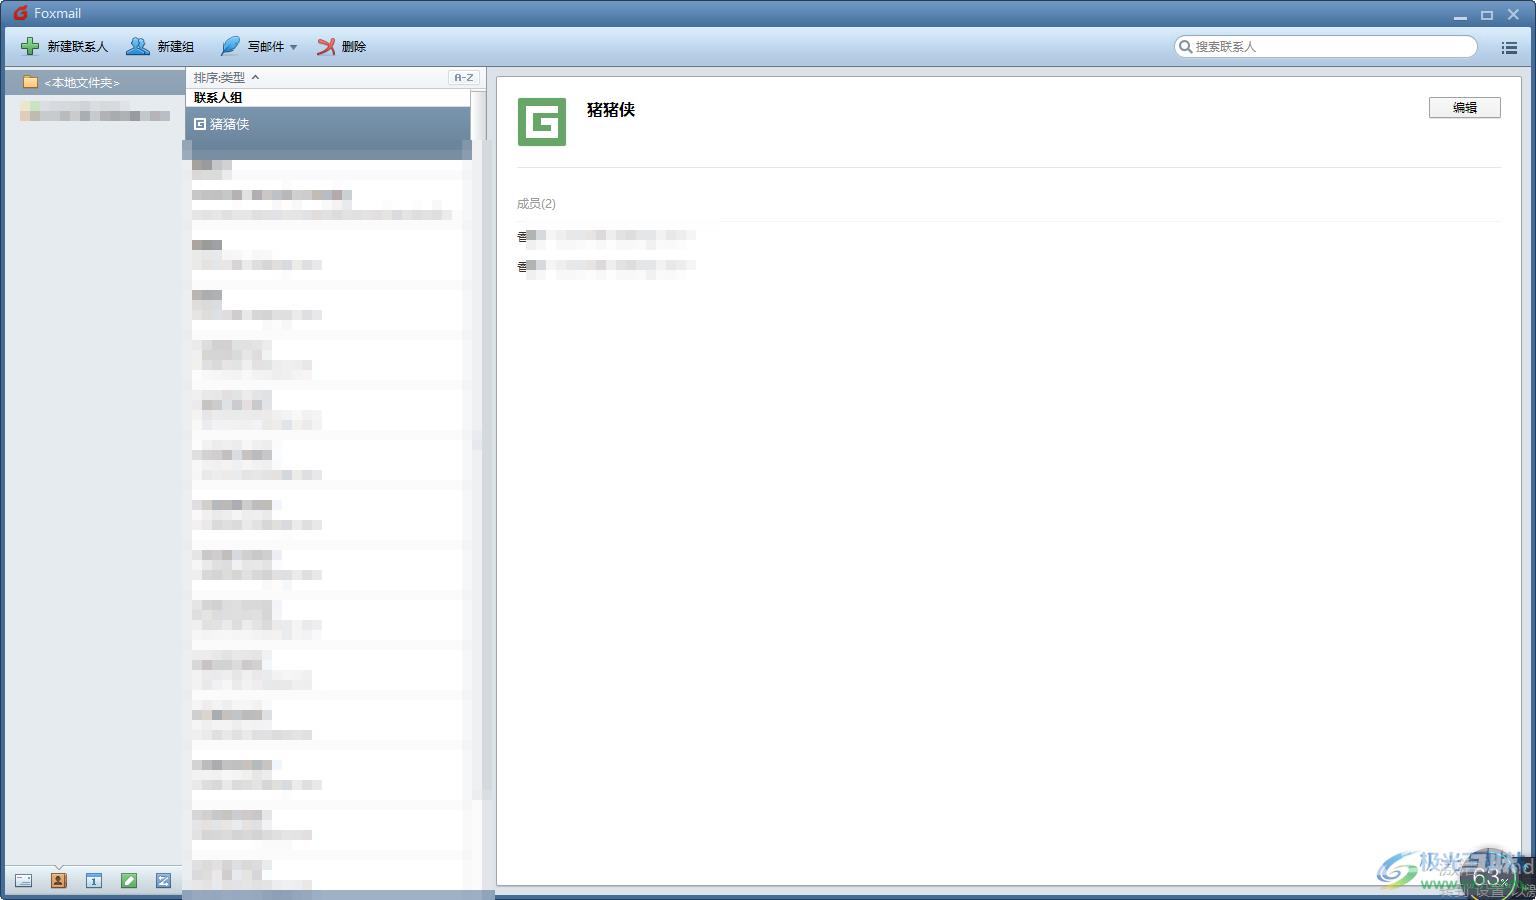Click the 删除 delete button

(342, 46)
